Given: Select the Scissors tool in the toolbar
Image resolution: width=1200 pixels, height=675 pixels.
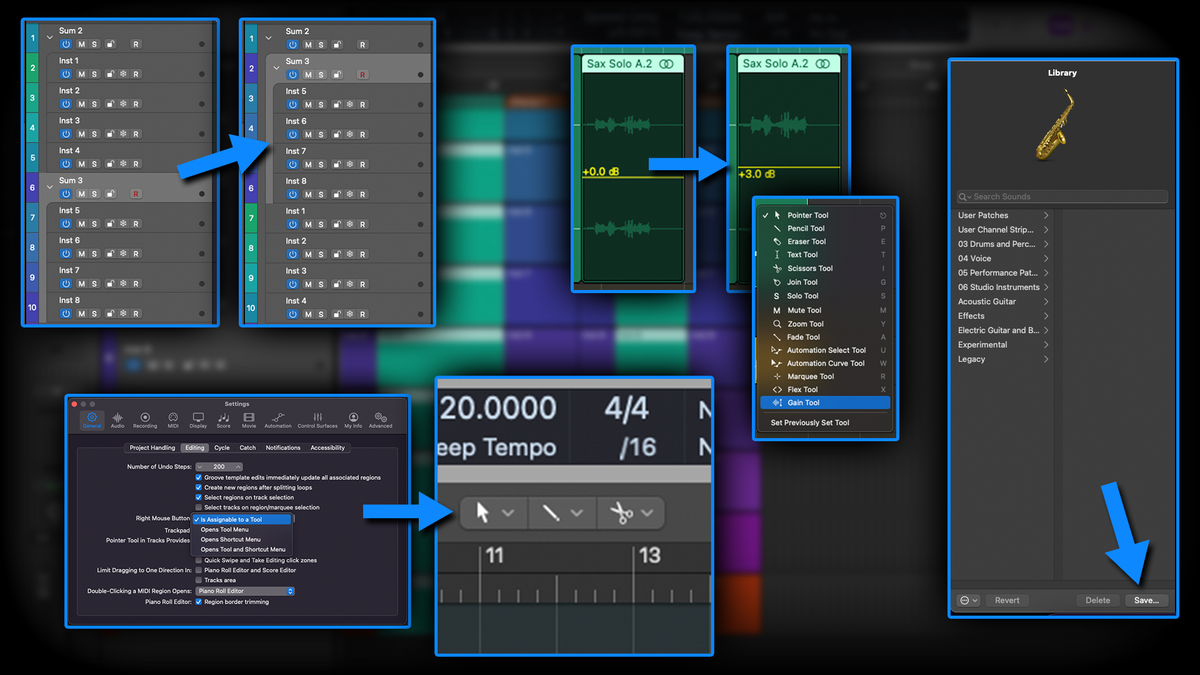Looking at the screenshot, I should click(622, 513).
